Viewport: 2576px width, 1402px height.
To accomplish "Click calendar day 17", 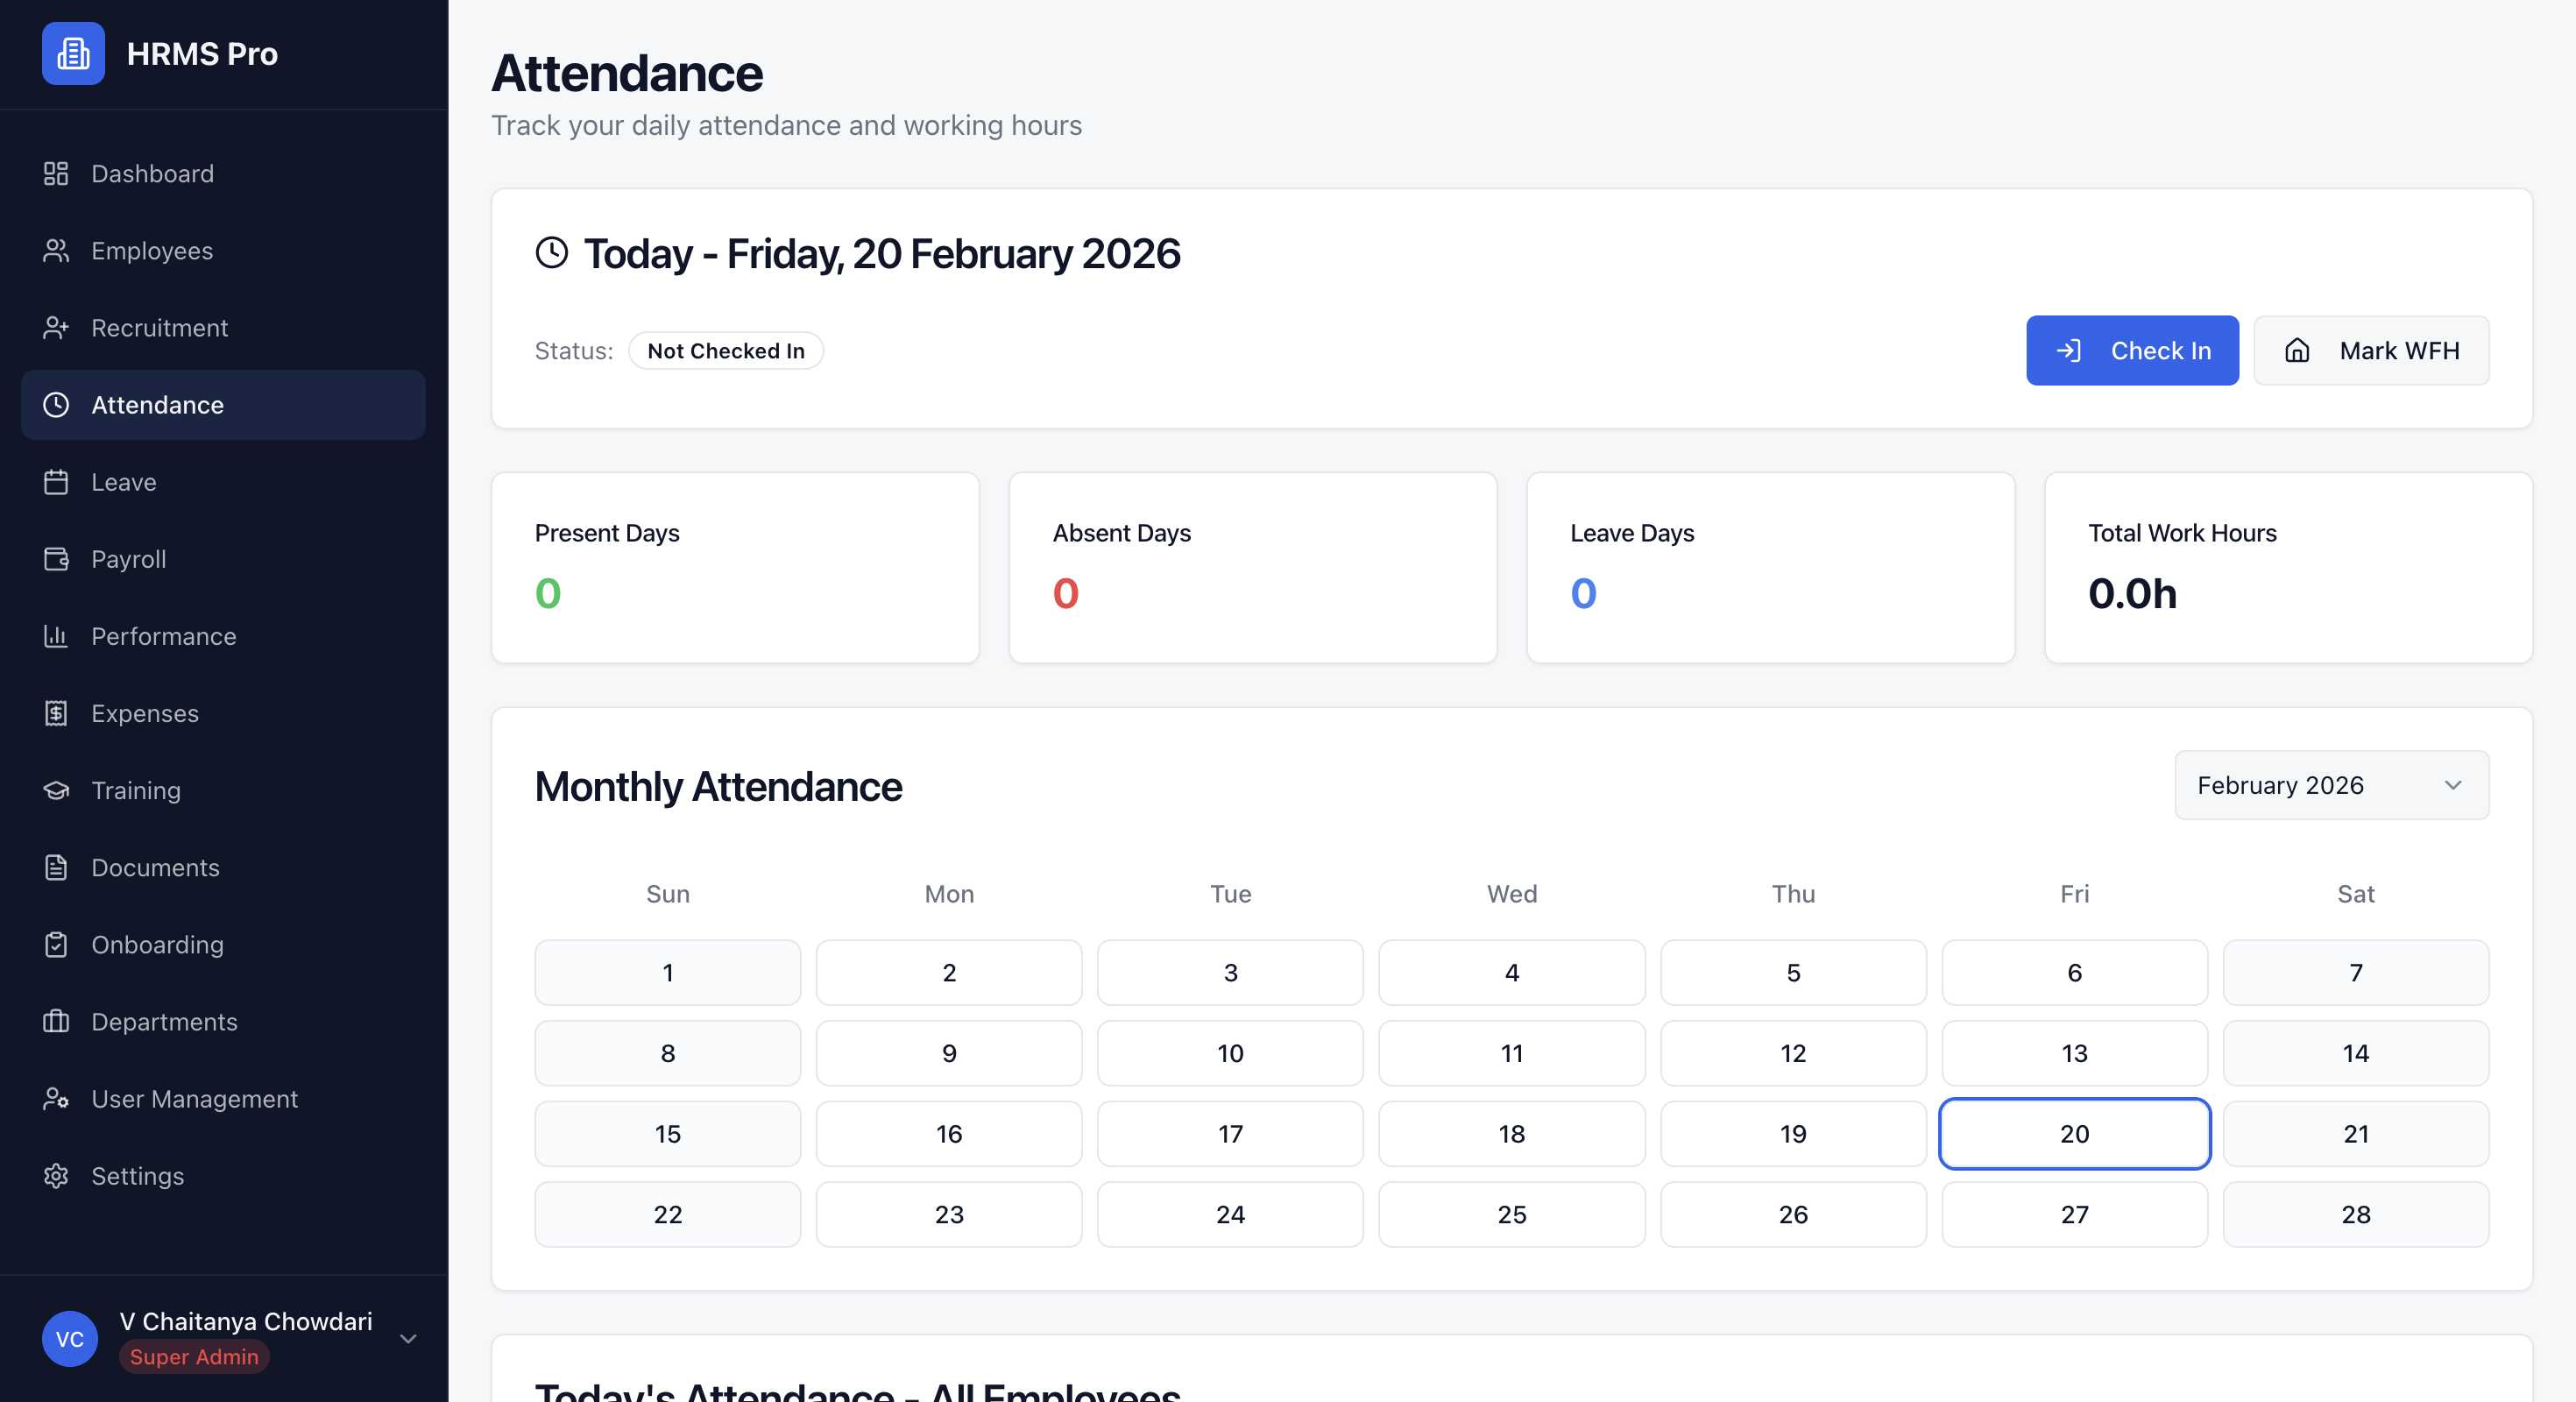I will tap(1230, 1133).
